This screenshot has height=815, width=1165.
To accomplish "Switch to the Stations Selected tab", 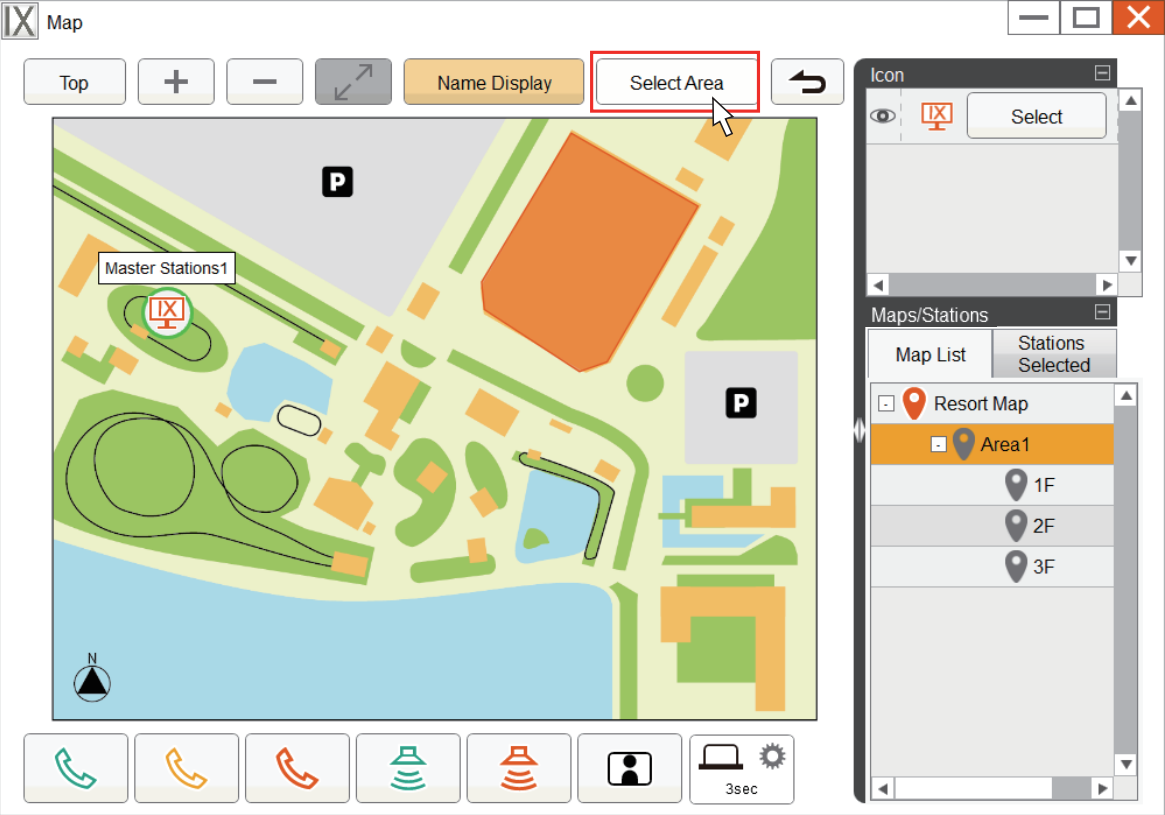I will coord(1053,354).
